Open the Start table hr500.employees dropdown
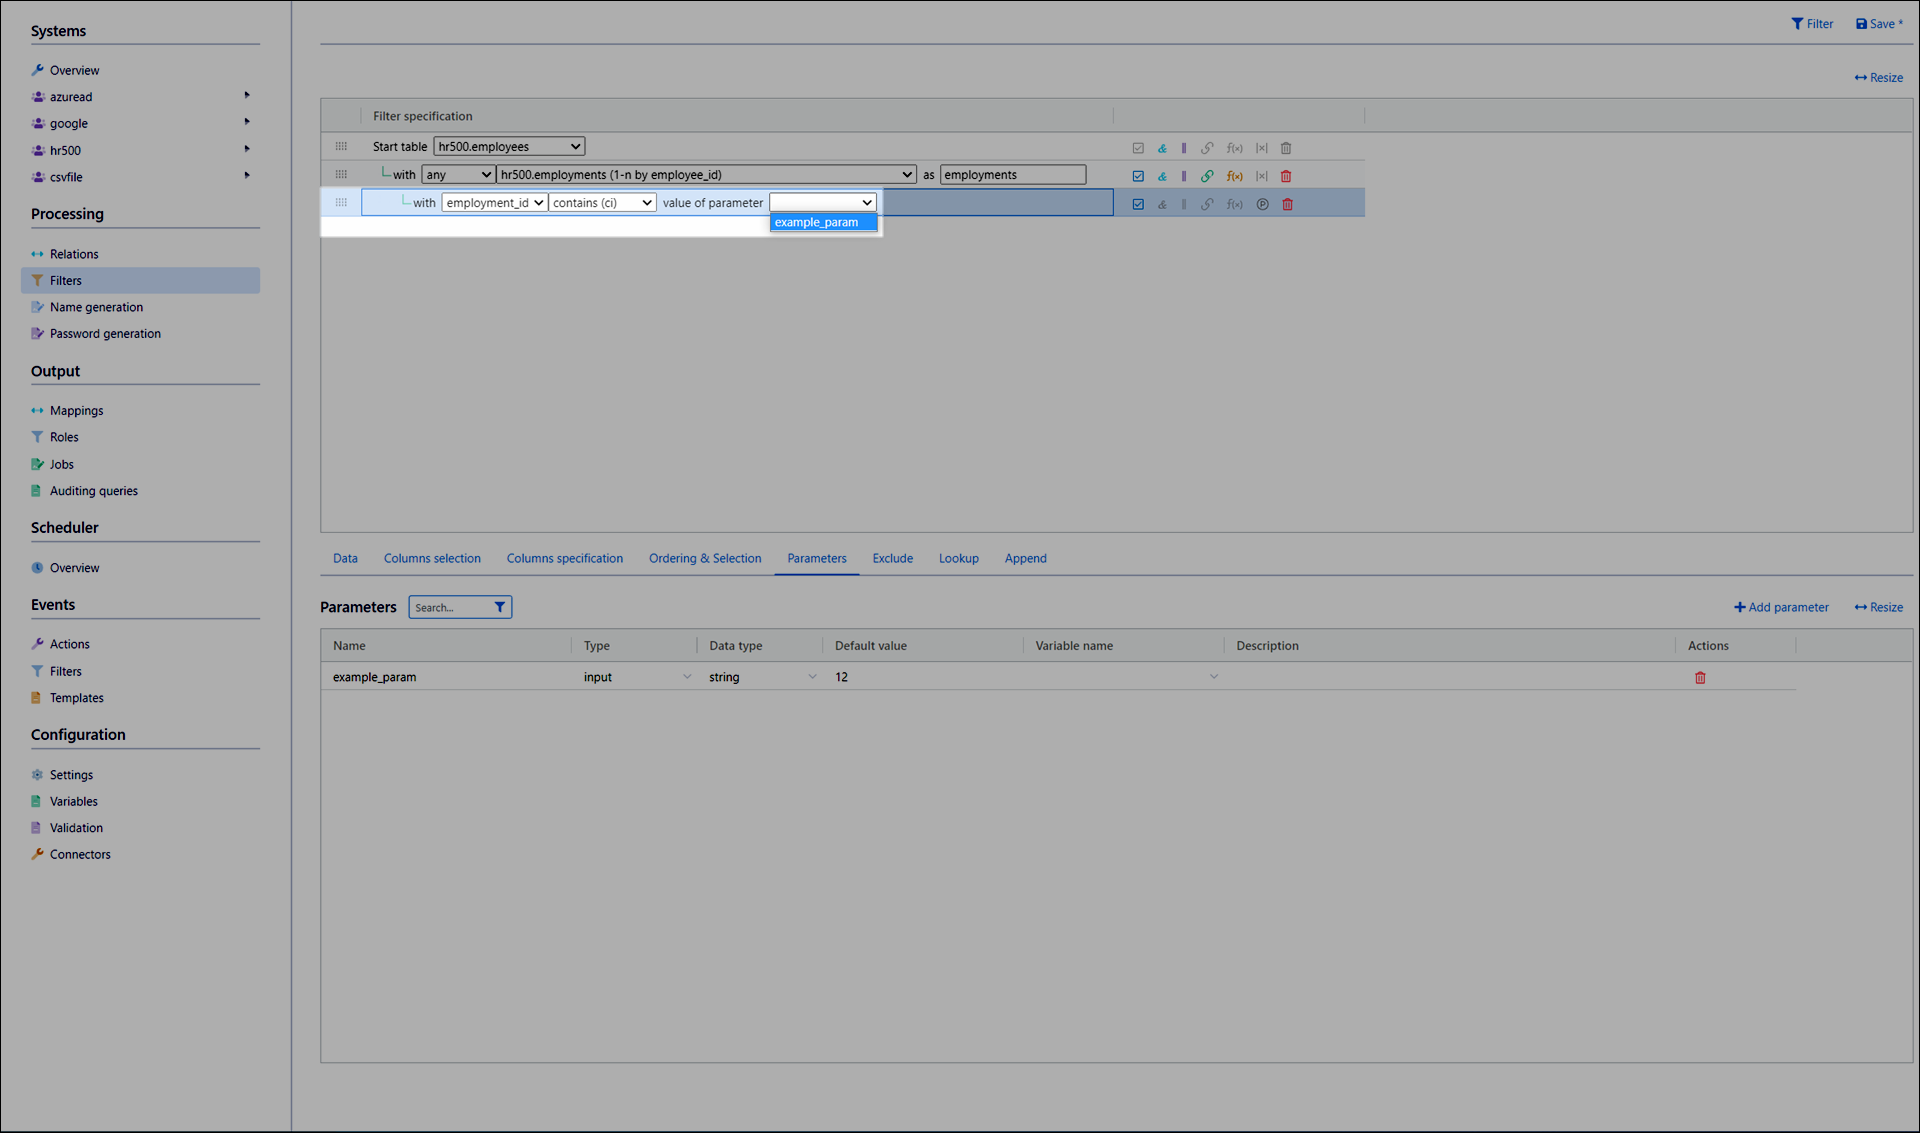This screenshot has height=1133, width=1920. click(509, 147)
